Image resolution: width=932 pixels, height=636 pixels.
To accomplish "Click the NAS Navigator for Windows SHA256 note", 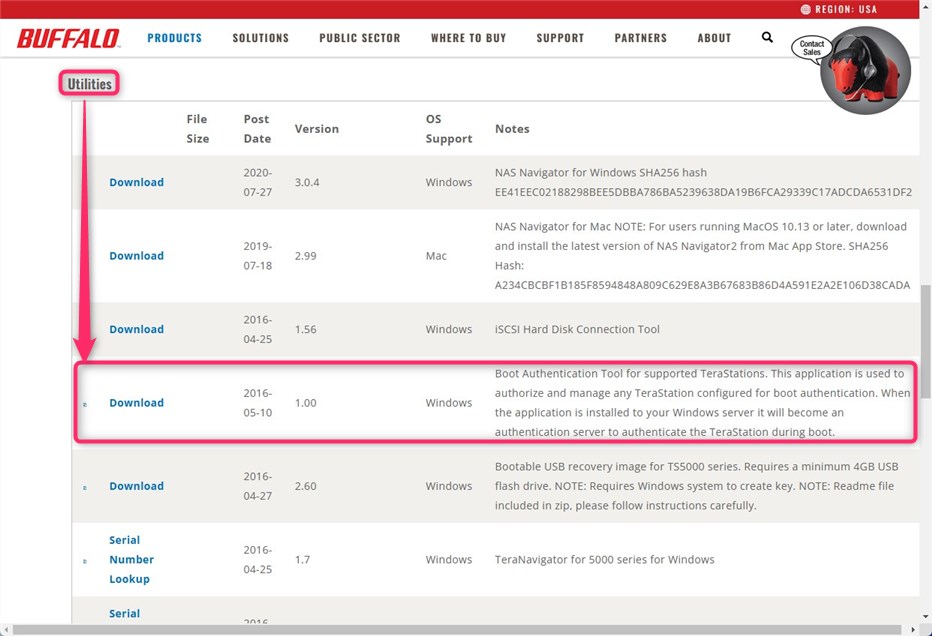I will (x=703, y=182).
